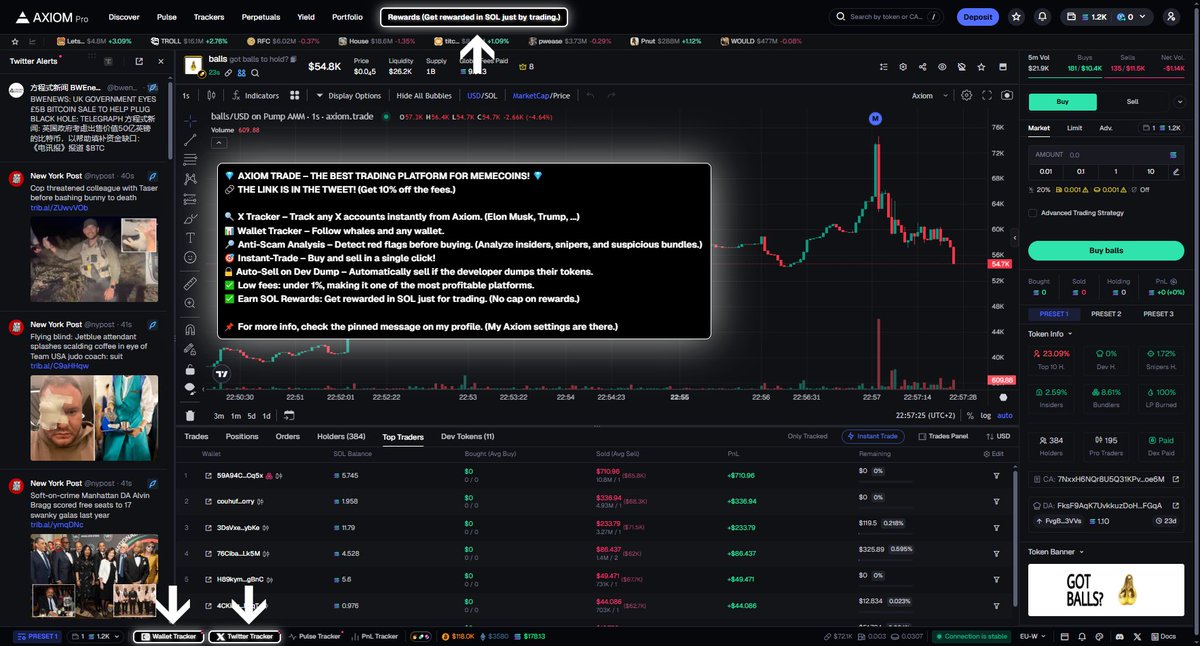Screen dimensions: 1200x646
Task: Open token hexagon settings icon
Action: [x=903, y=67]
